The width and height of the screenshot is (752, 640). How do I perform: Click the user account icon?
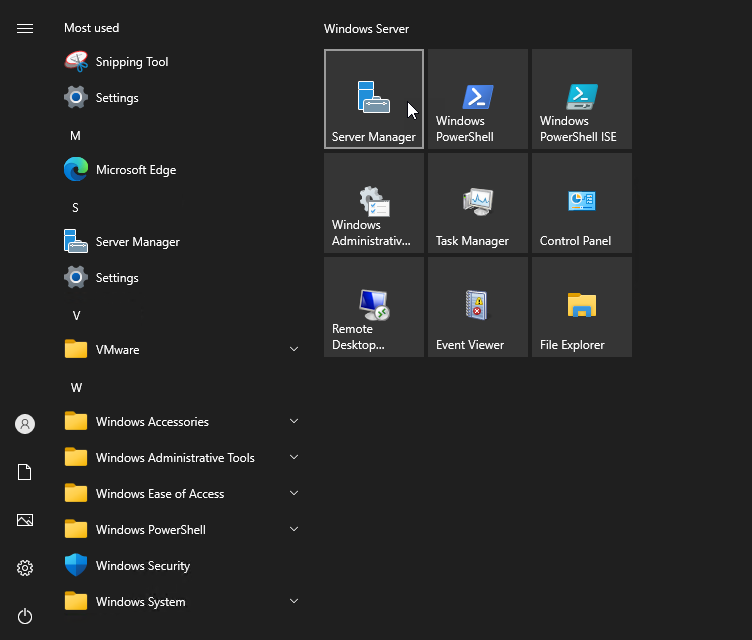pyautogui.click(x=25, y=424)
